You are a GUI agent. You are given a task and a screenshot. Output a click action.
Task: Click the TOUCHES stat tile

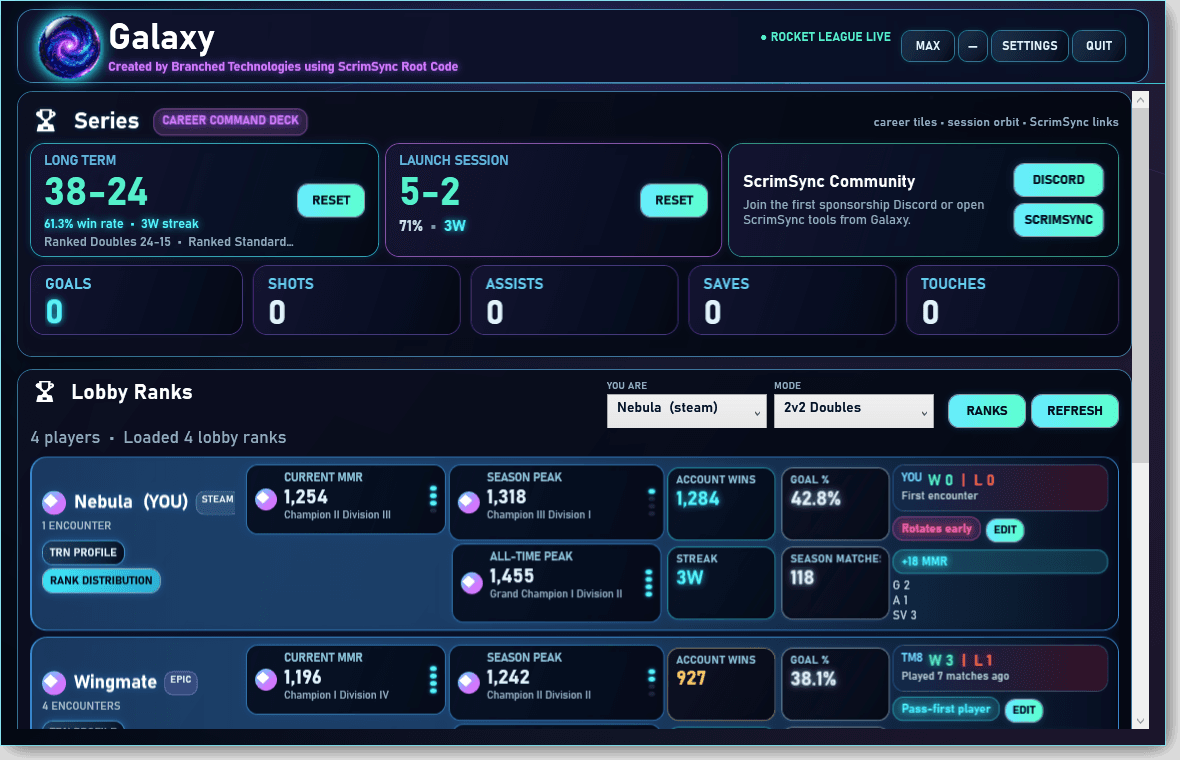(x=1012, y=300)
